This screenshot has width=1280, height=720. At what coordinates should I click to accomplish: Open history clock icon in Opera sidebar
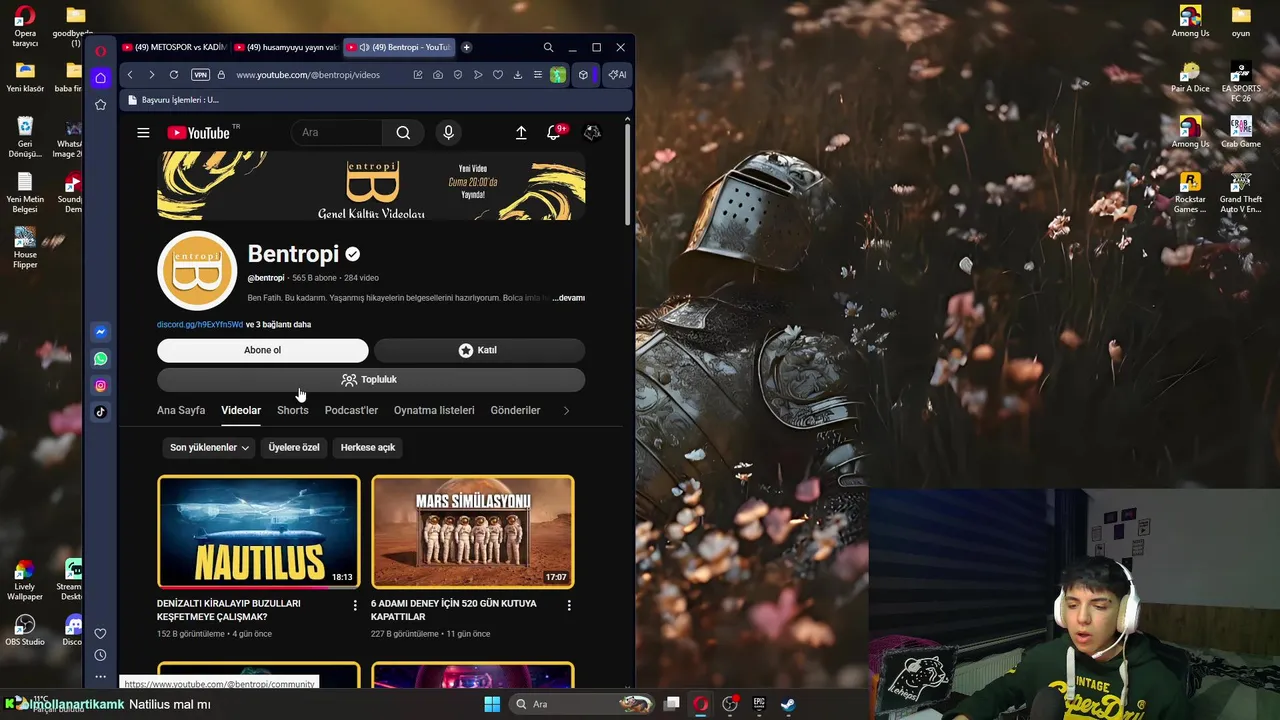click(100, 655)
